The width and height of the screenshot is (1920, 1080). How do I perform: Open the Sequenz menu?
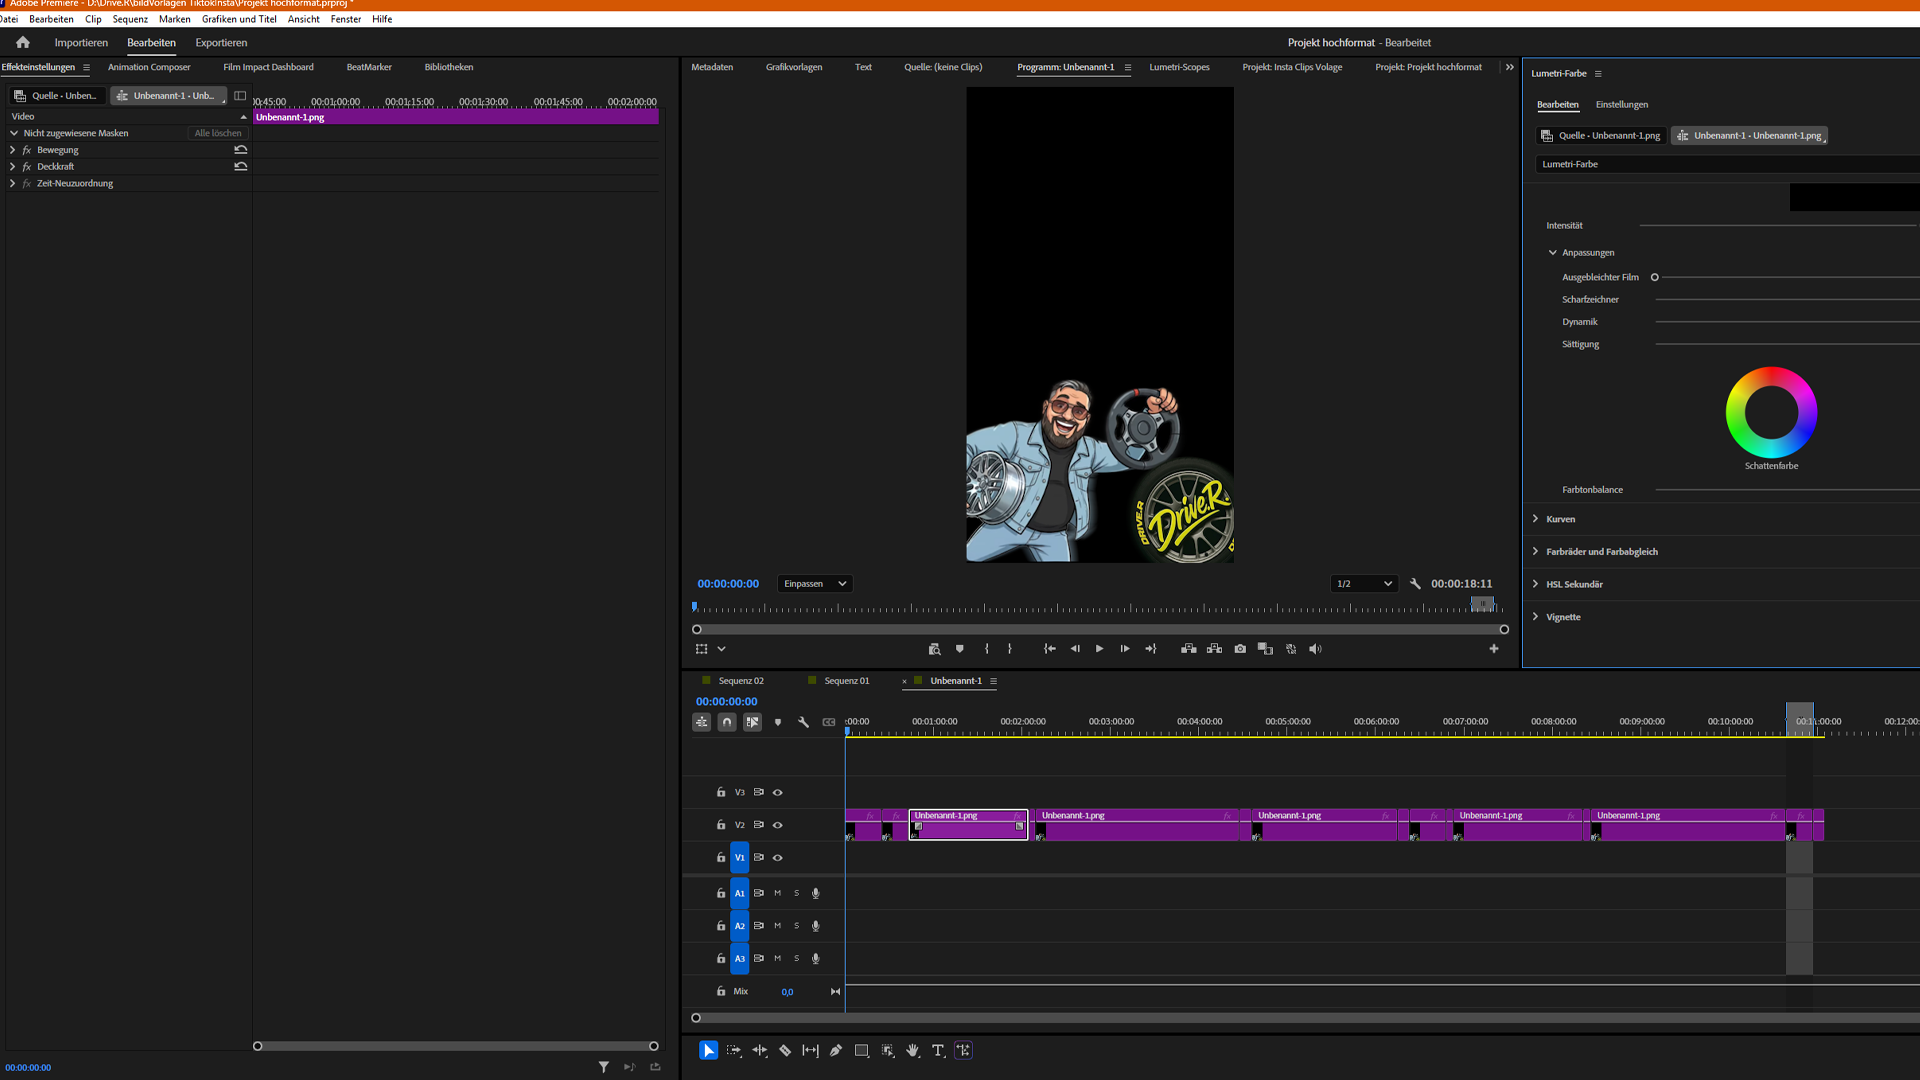coord(130,19)
